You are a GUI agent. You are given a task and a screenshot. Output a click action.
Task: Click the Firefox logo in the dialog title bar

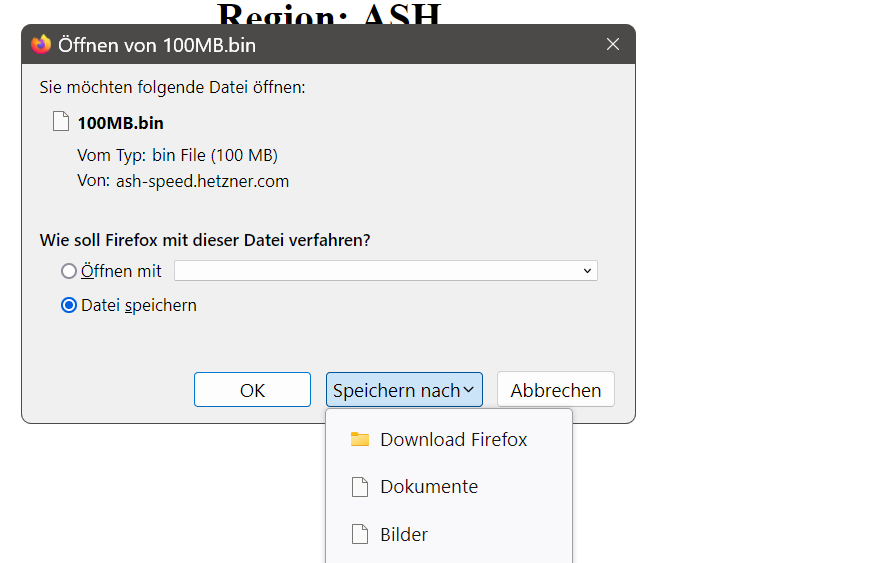coord(41,44)
